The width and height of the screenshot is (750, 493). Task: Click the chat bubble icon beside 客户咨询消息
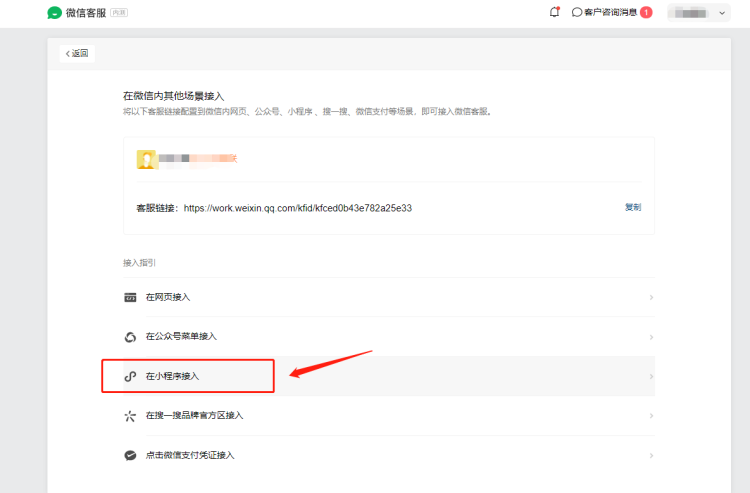coord(577,12)
